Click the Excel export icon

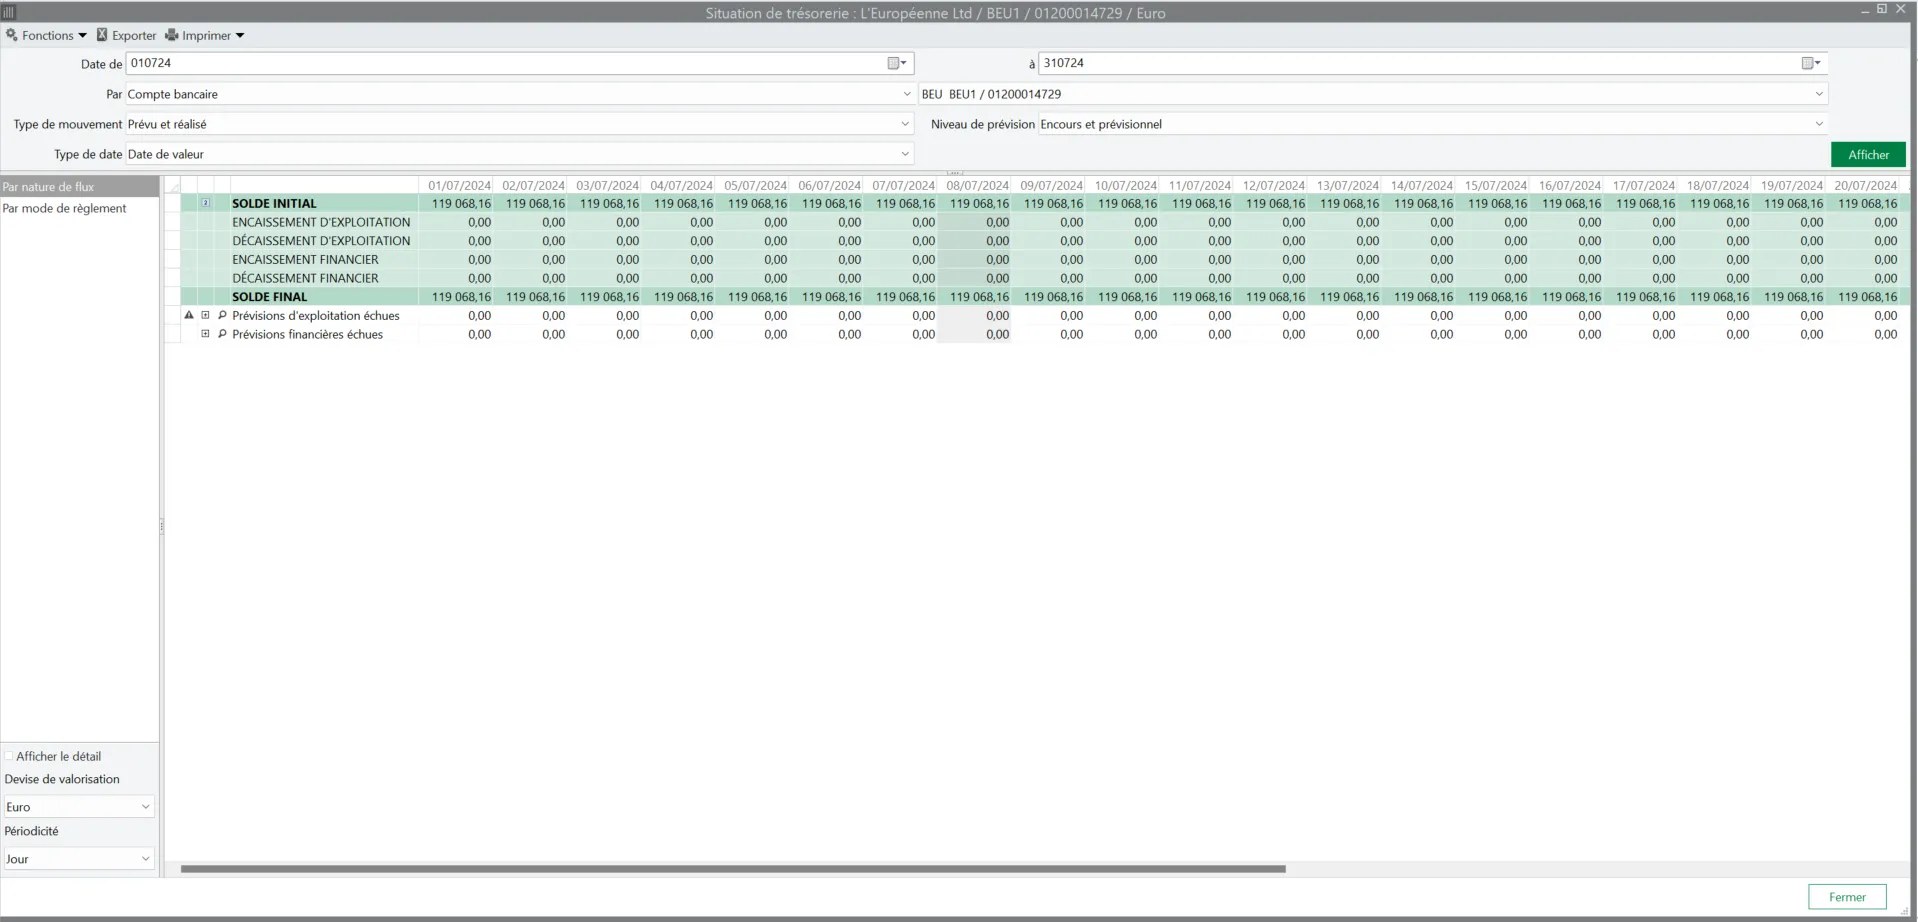102,35
